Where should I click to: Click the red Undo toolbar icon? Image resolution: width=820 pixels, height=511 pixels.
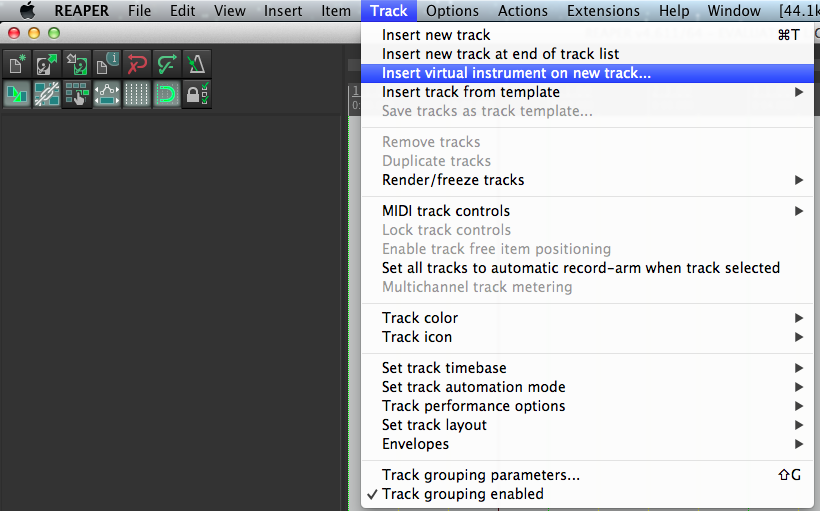pyautogui.click(x=137, y=64)
